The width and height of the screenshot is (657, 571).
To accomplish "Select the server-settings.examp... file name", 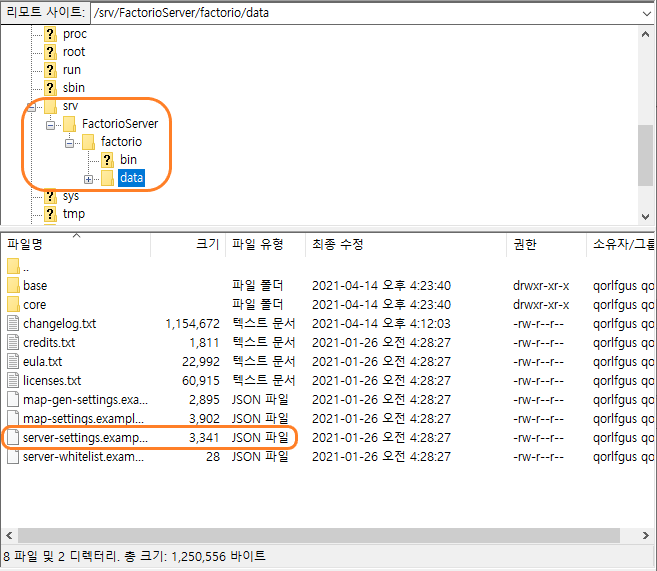I will tap(85, 437).
